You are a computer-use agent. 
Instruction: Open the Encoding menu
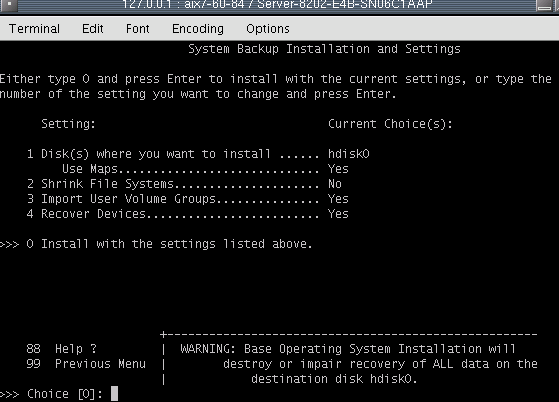(x=198, y=29)
